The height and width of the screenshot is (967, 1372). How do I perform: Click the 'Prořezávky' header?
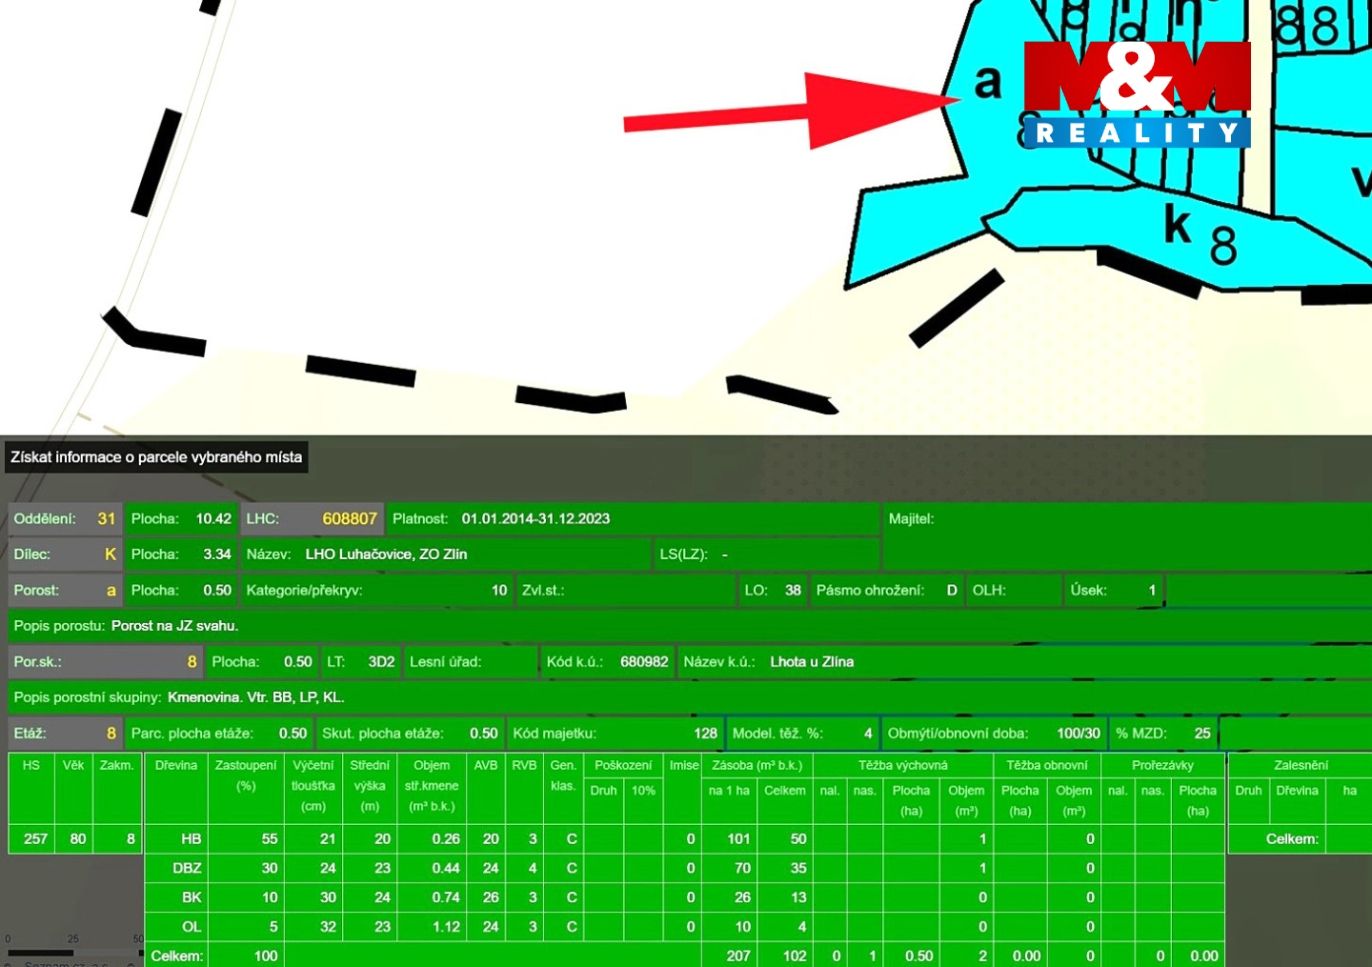[1163, 765]
